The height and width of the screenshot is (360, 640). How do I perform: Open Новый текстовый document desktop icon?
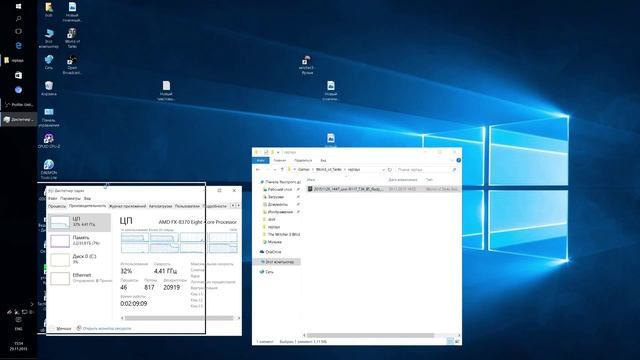click(166, 91)
